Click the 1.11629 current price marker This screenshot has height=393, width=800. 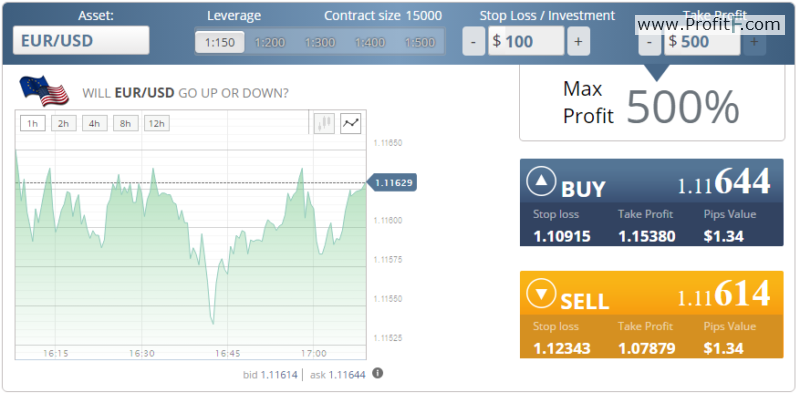point(391,182)
